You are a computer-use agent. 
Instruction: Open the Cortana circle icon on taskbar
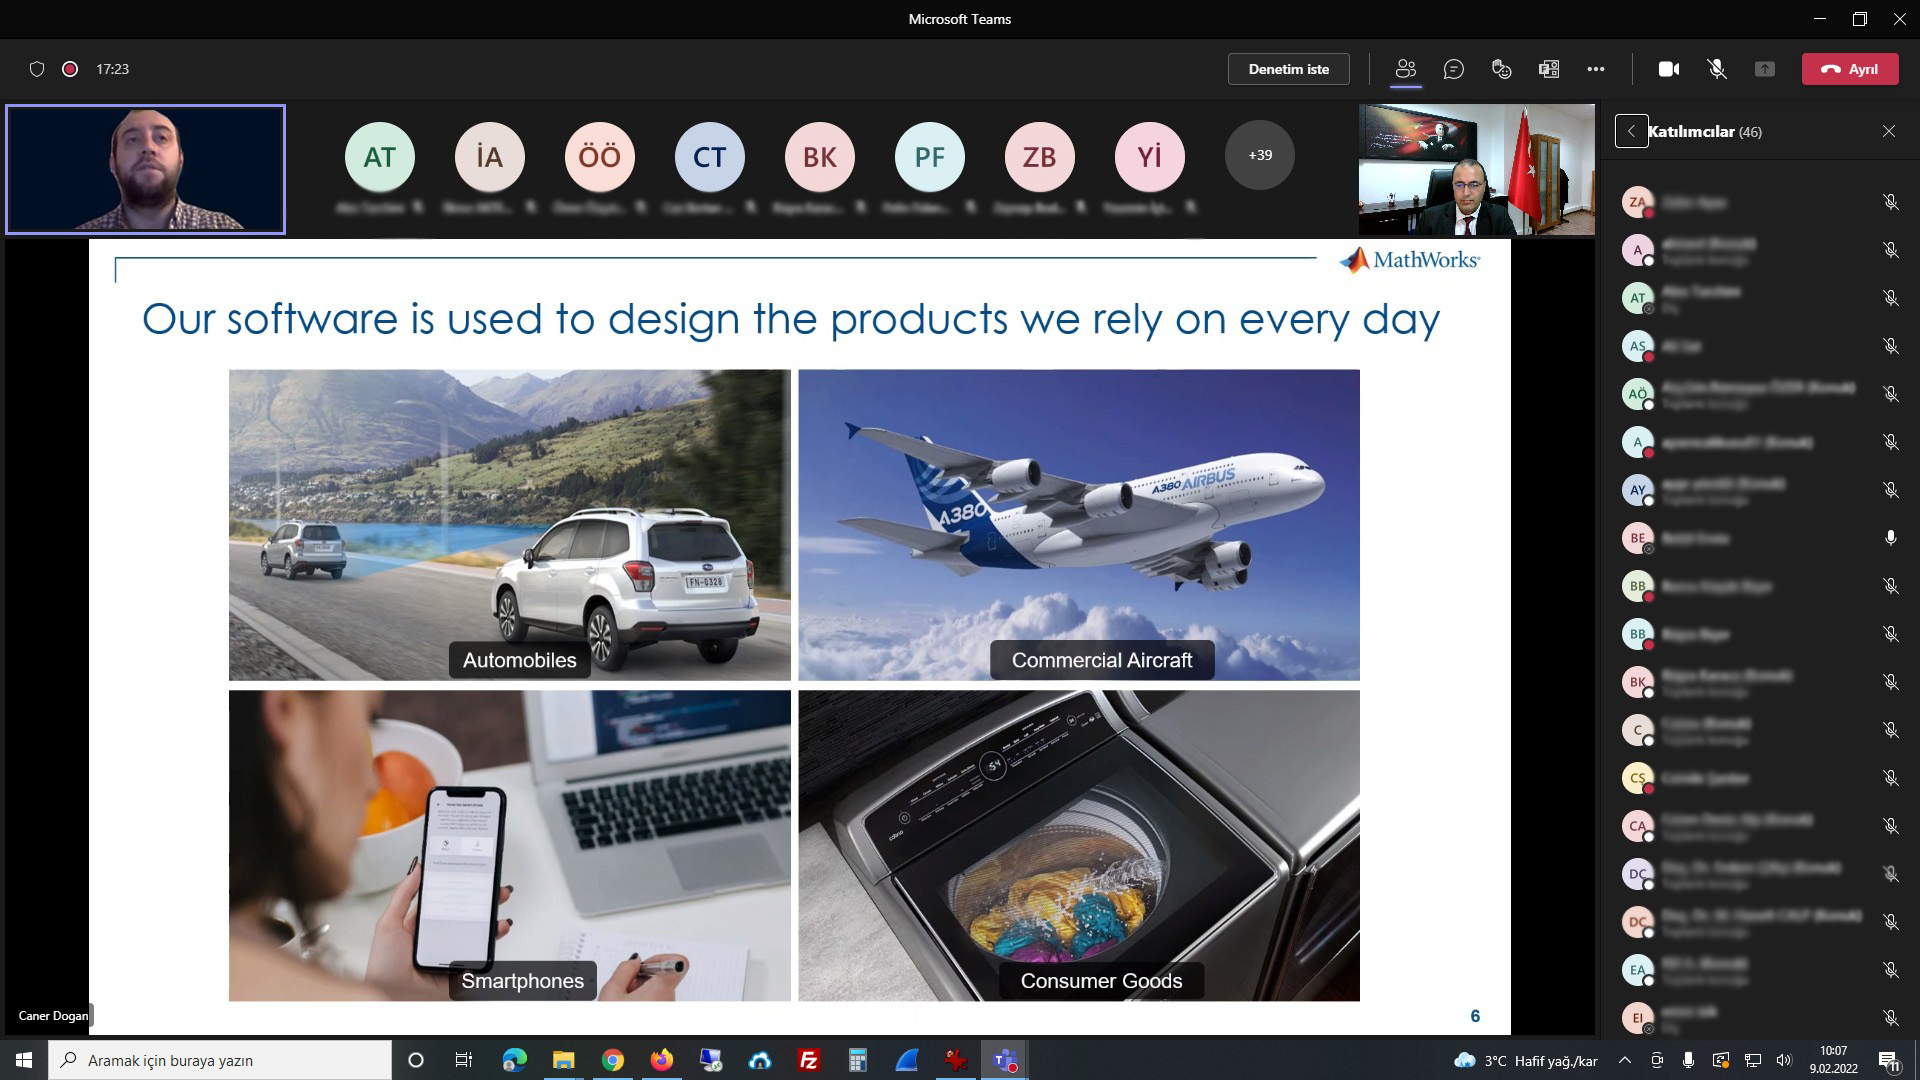pyautogui.click(x=416, y=1060)
